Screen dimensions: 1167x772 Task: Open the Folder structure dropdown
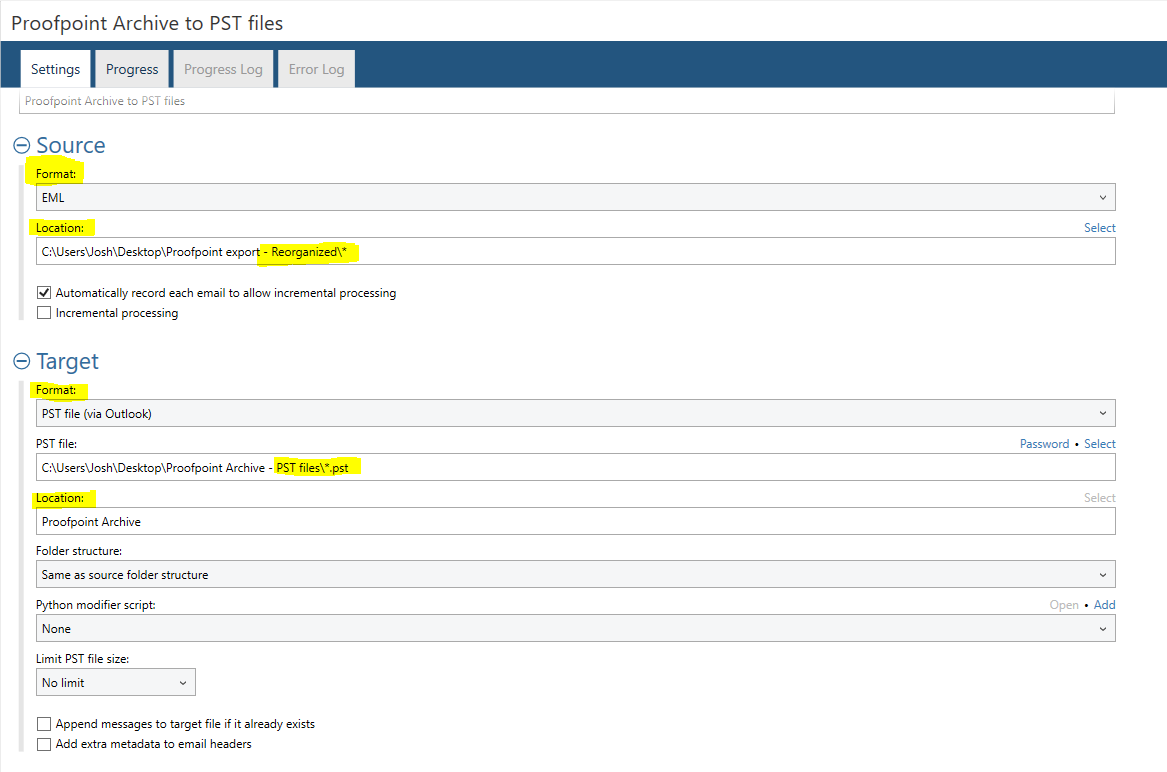tap(575, 575)
